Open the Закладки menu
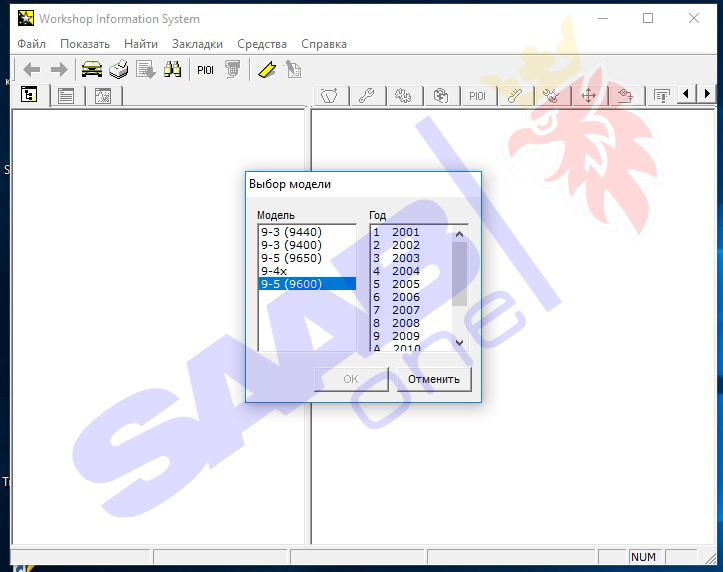723x572 pixels. (x=197, y=44)
